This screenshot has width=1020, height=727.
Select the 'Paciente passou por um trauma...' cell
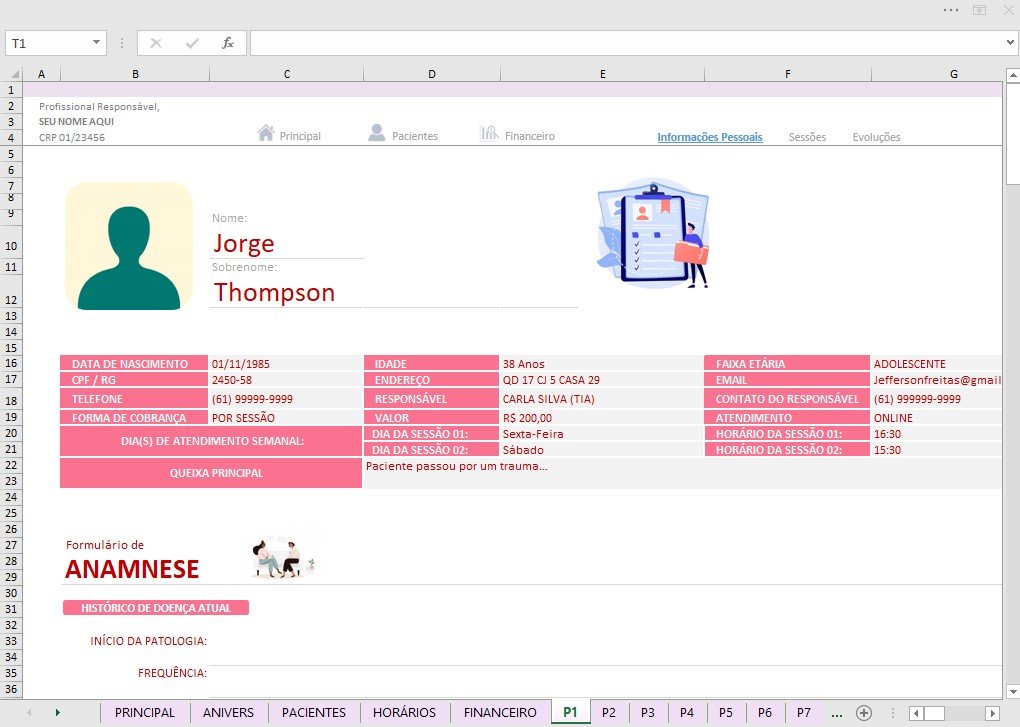coord(682,473)
